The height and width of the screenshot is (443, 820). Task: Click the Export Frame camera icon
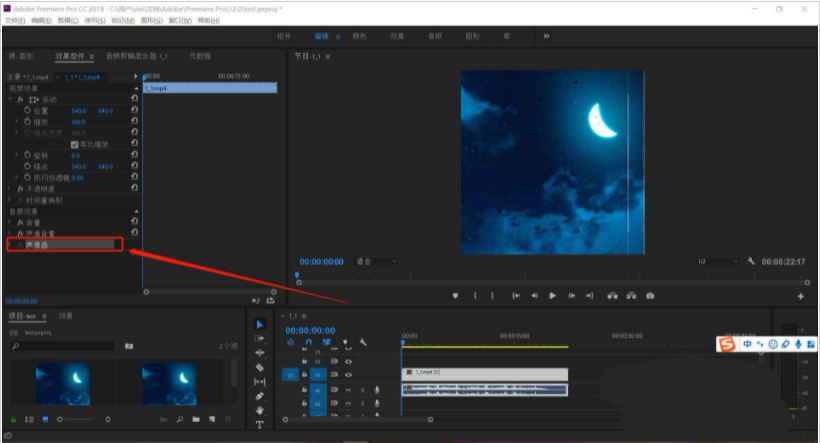pos(650,295)
